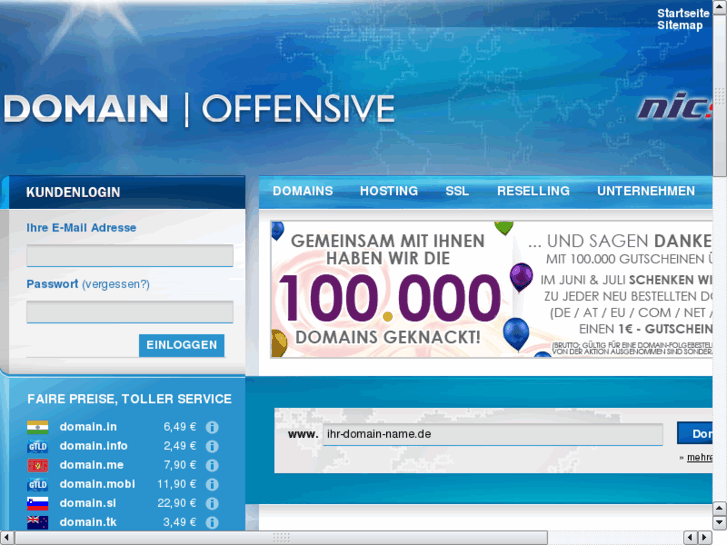Click the India flag icon beside domain.in
The image size is (727, 545).
point(38,427)
